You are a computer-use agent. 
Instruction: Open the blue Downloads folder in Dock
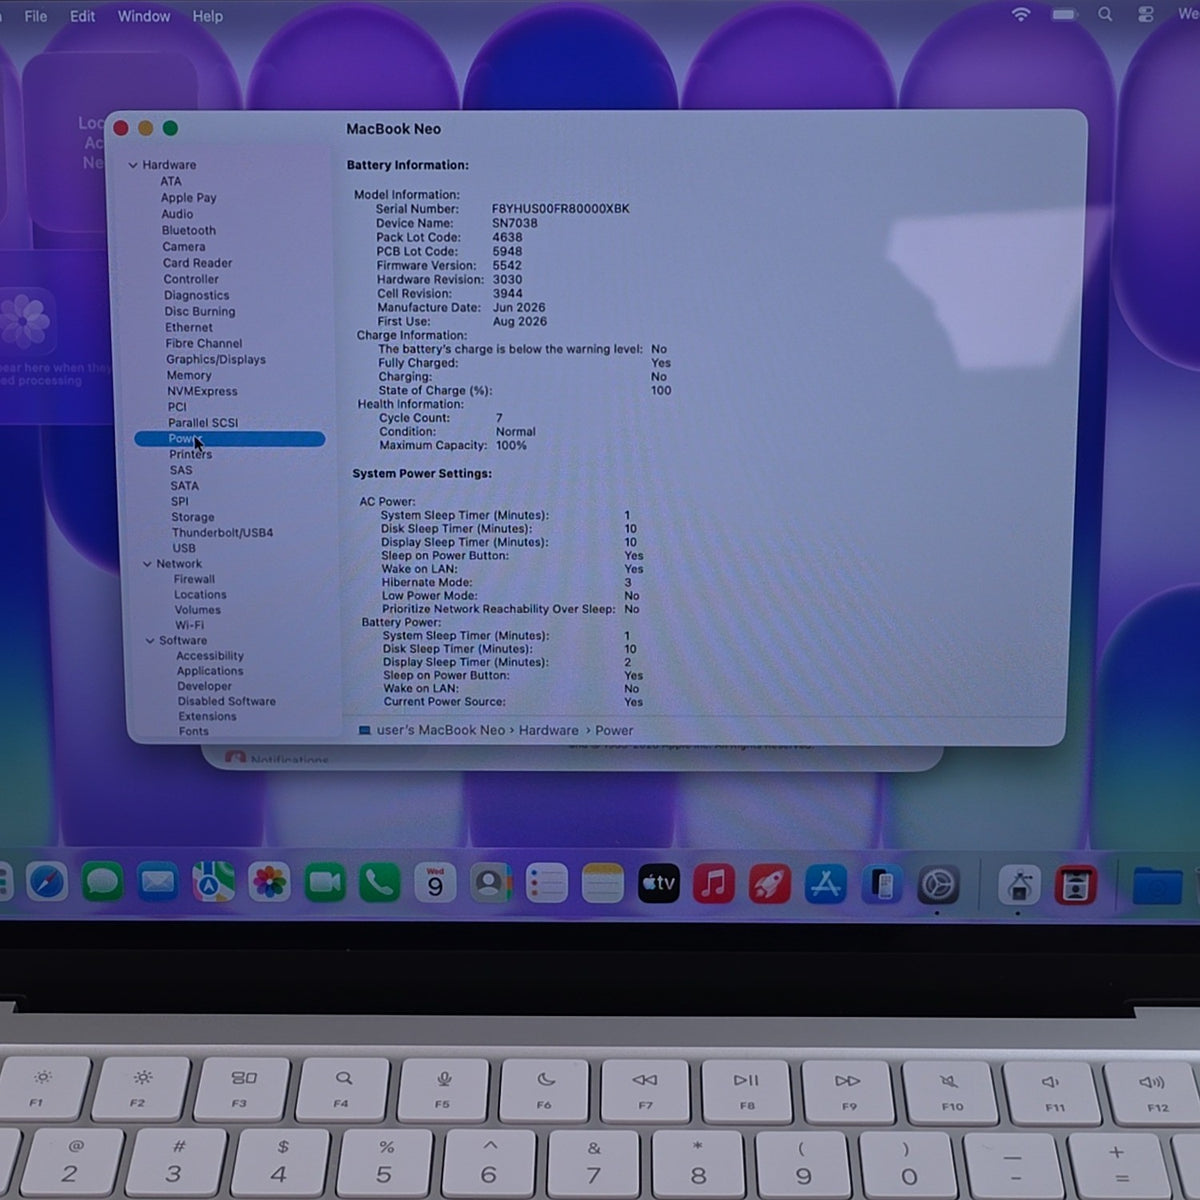pos(1157,886)
